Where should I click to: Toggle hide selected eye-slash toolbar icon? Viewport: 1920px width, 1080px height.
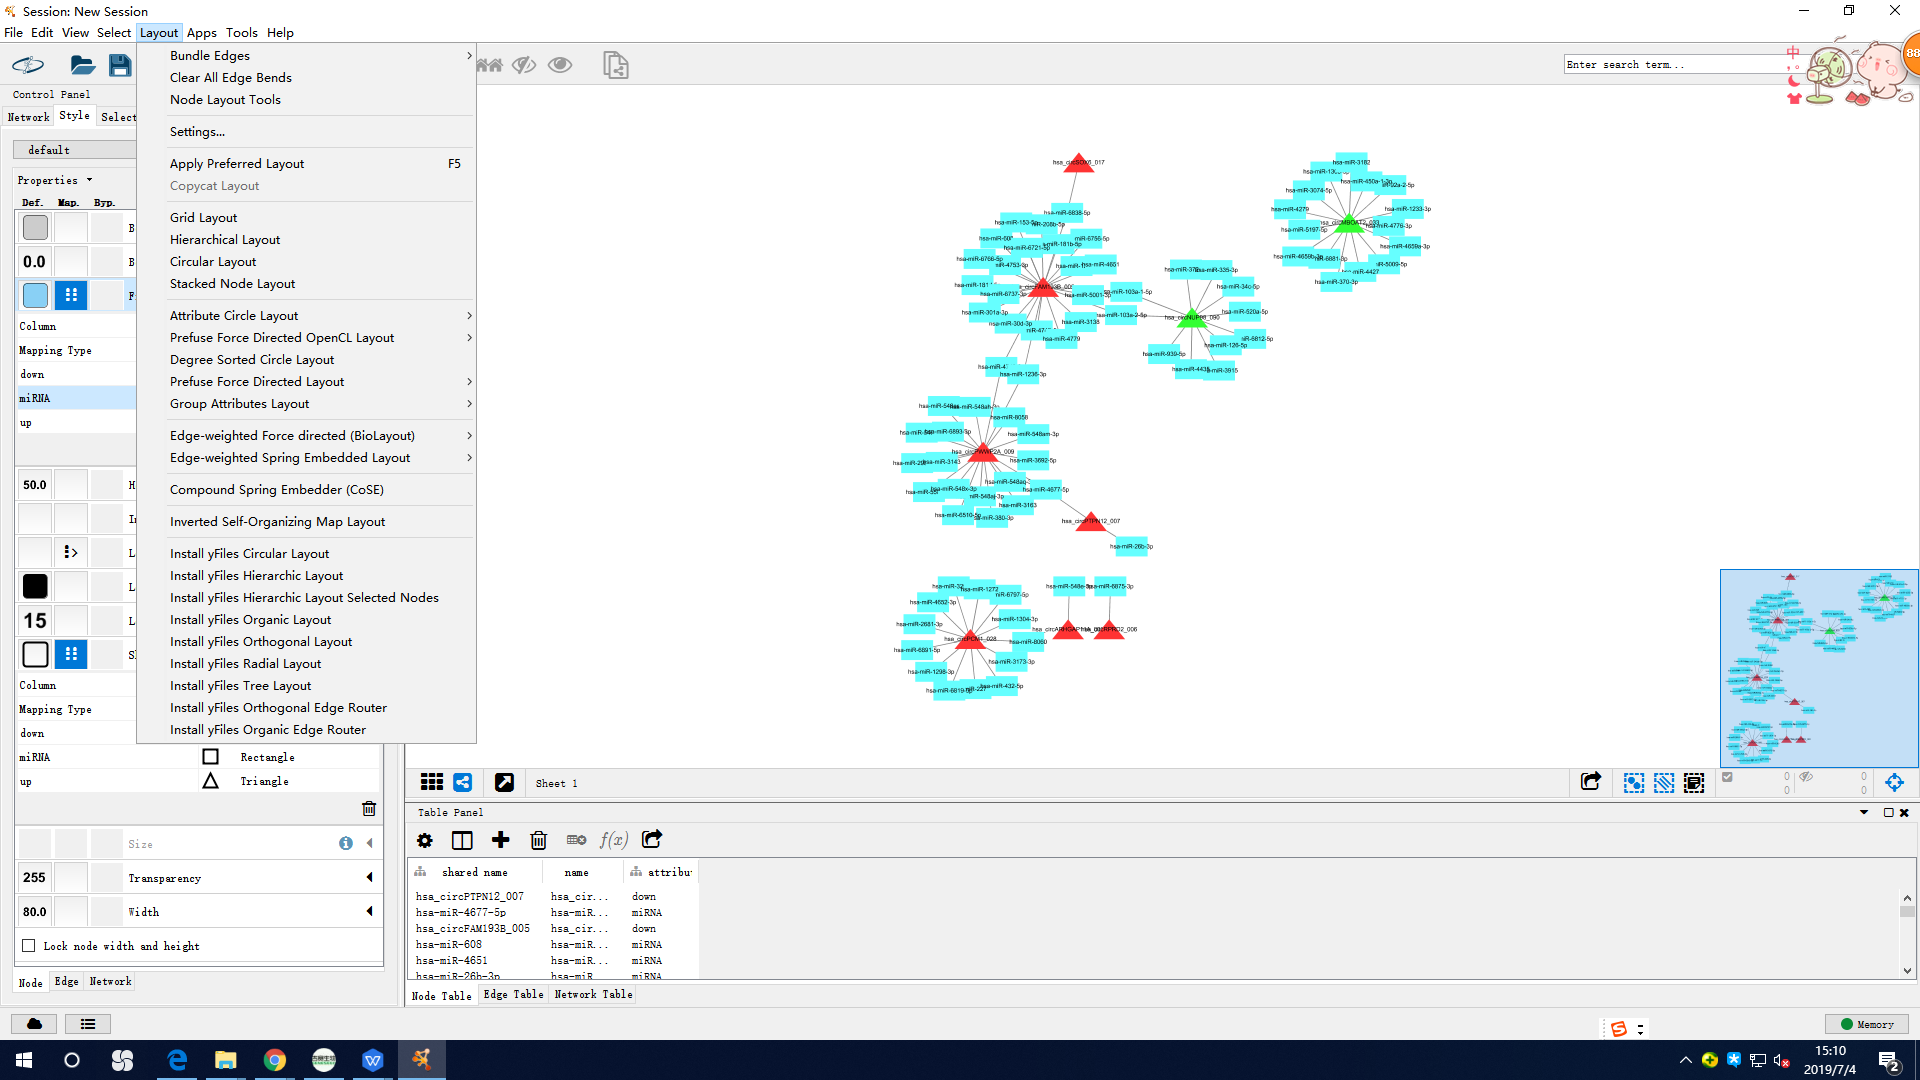point(524,66)
